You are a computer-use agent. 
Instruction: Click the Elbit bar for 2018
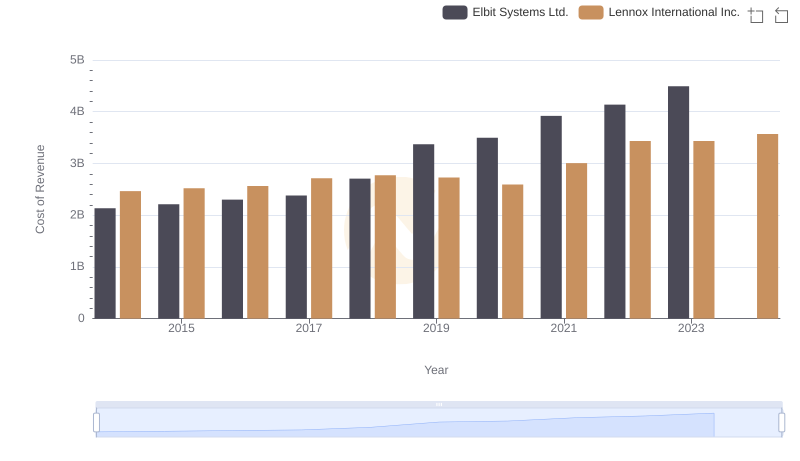pyautogui.click(x=360, y=249)
